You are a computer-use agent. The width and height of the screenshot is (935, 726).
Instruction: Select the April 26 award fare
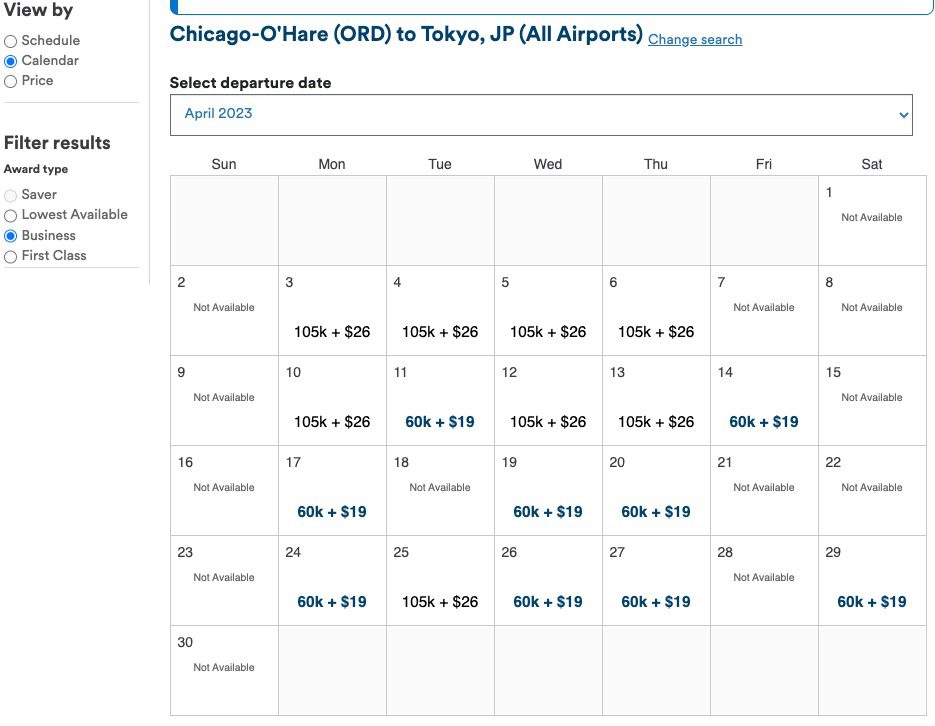click(547, 601)
